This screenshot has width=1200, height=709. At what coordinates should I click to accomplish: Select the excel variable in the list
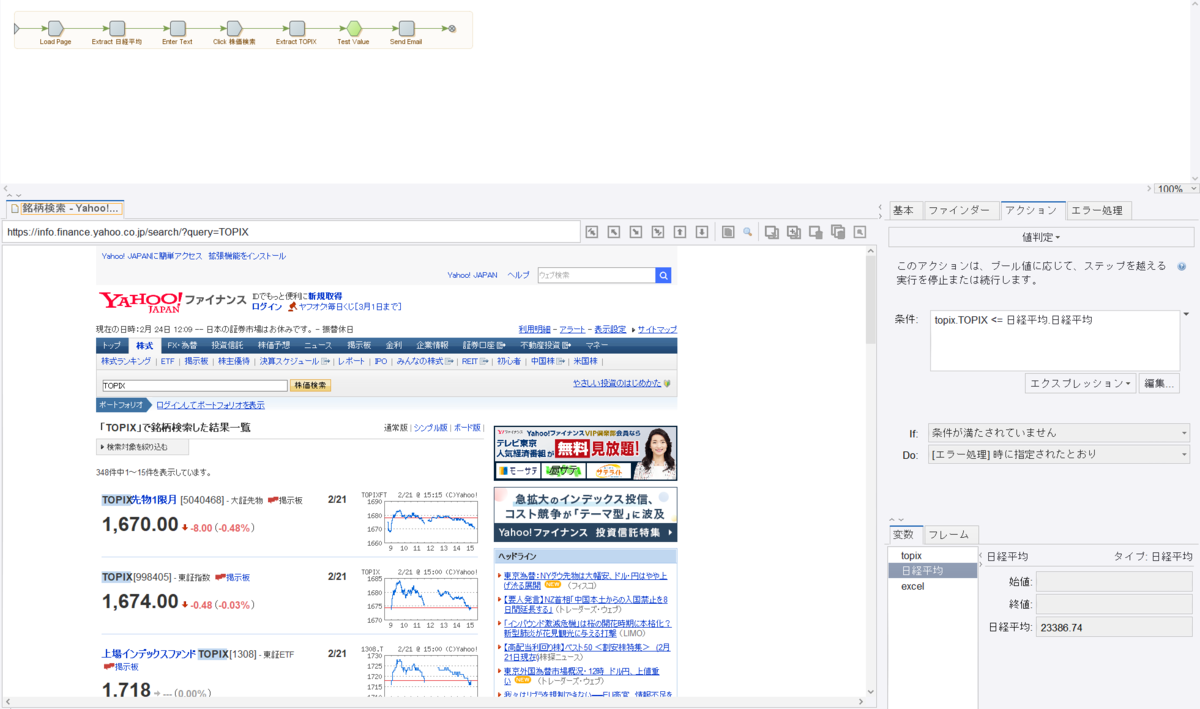pyautogui.click(x=932, y=586)
